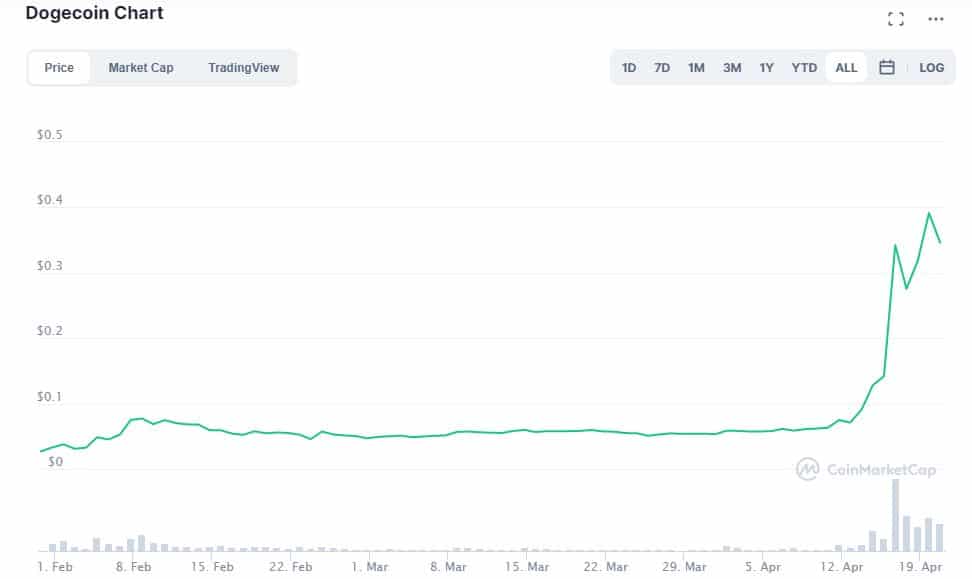Screen dimensions: 972x579
Task: Click the 15. Feb date label
Action: (x=212, y=567)
